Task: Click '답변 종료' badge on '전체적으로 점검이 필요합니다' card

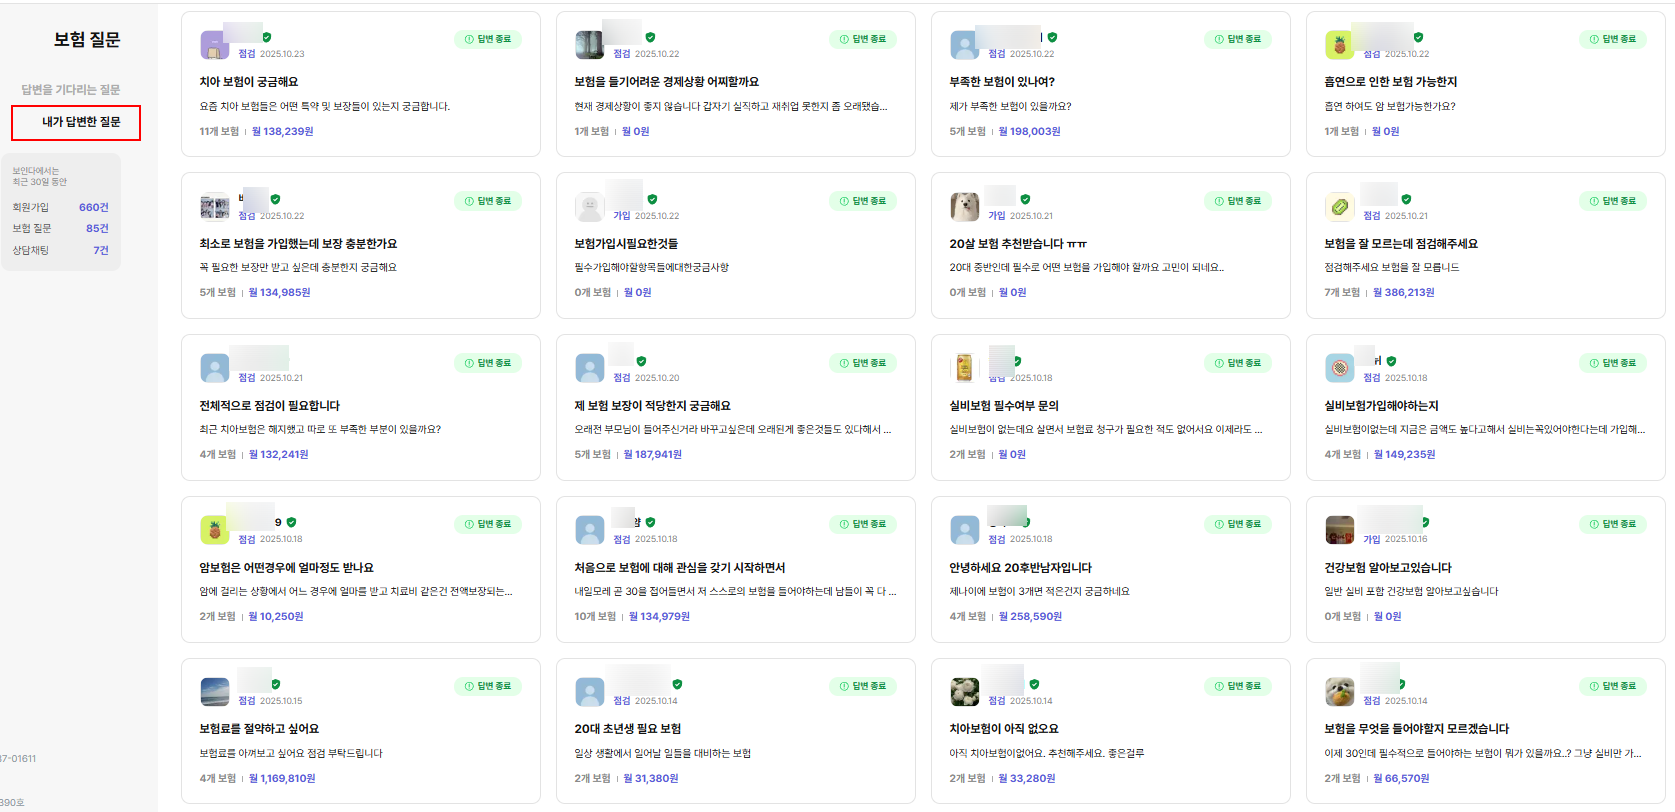Action: (x=488, y=363)
